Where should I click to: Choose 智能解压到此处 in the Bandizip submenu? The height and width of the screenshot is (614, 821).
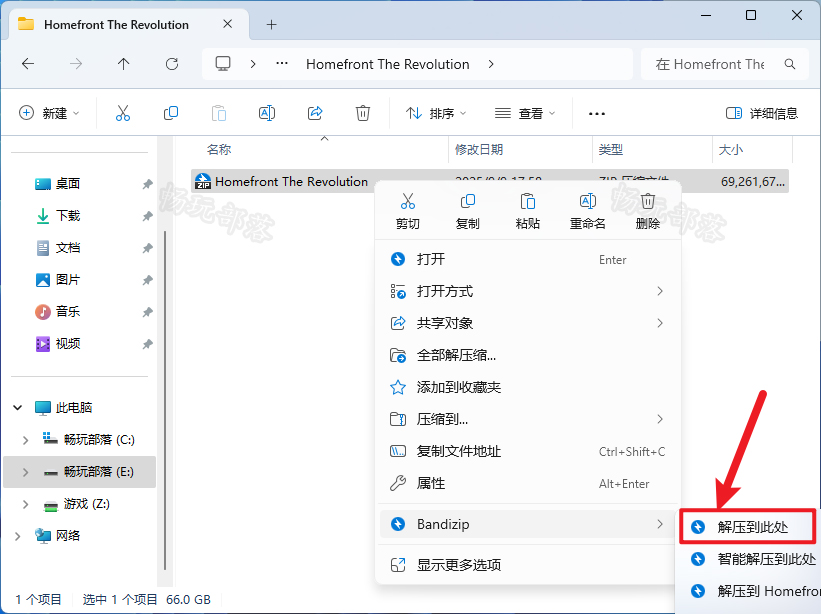pyautogui.click(x=752, y=559)
